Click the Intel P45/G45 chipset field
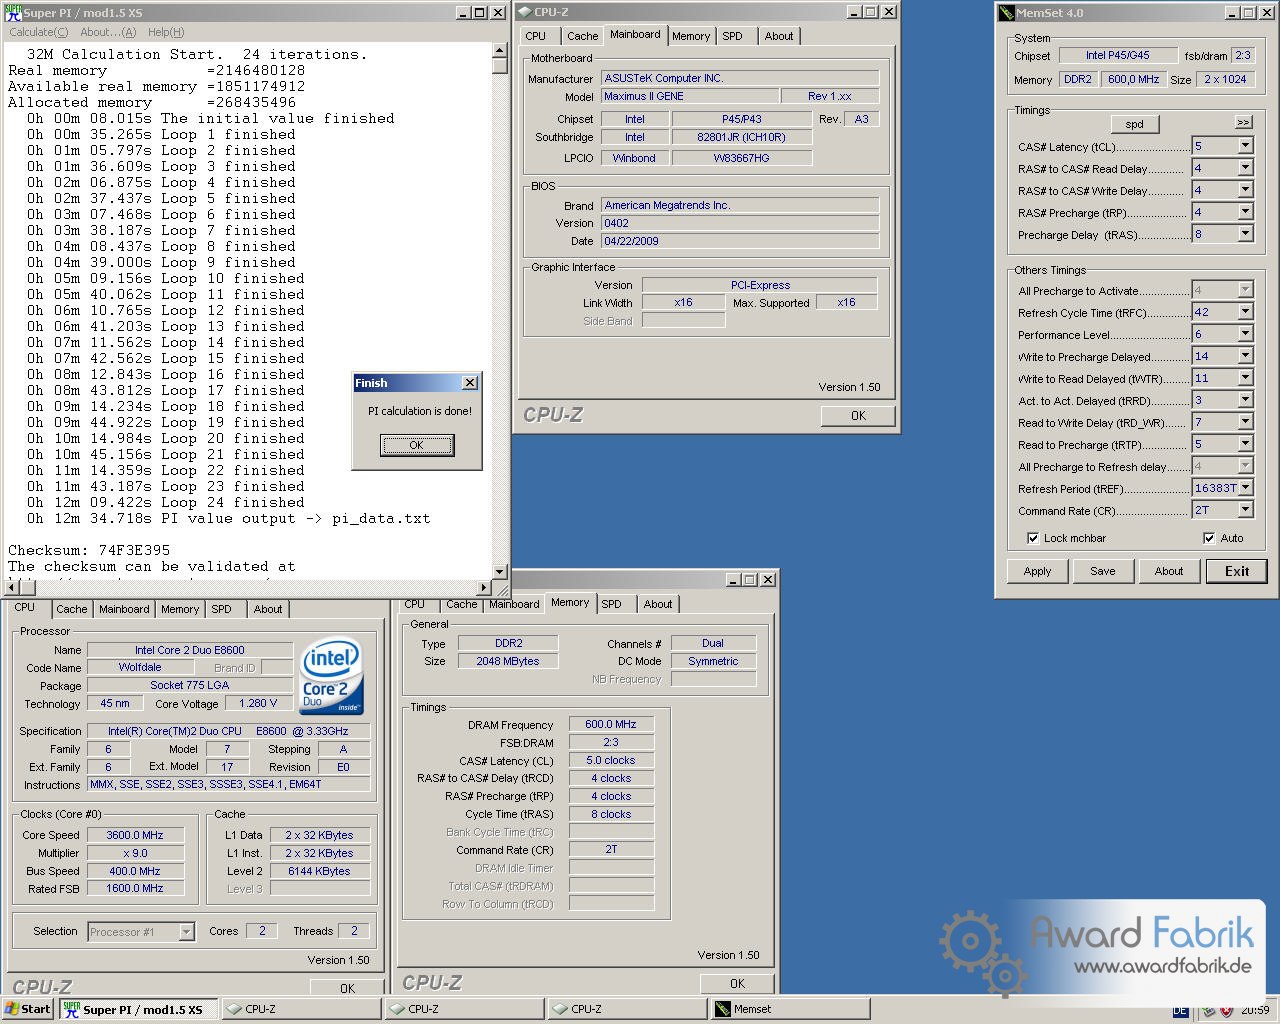Viewport: 1280px width, 1024px height. point(1118,56)
